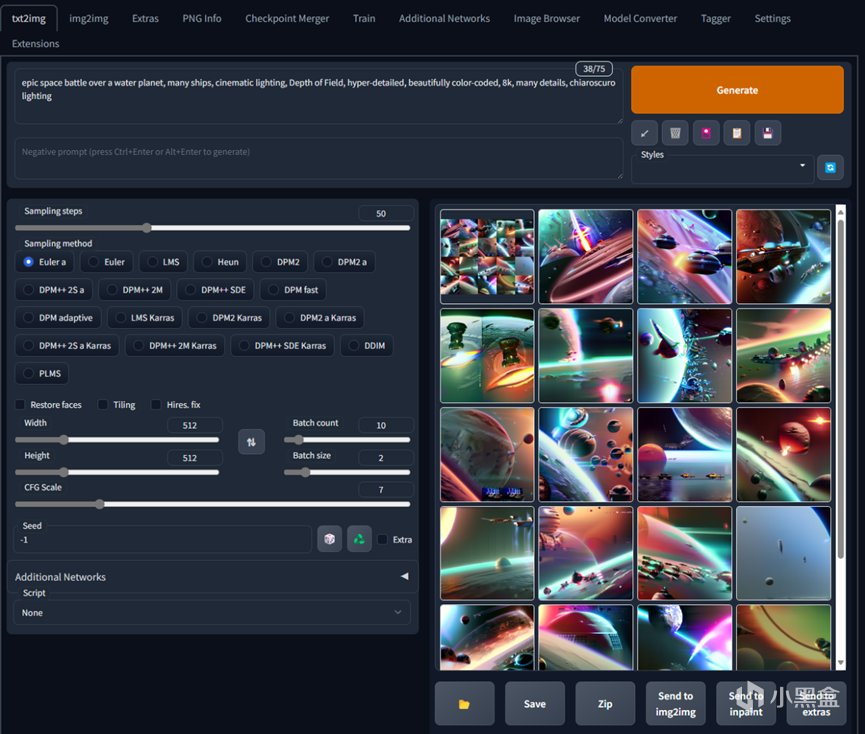
Task: Refresh the Styles list
Action: (x=830, y=168)
